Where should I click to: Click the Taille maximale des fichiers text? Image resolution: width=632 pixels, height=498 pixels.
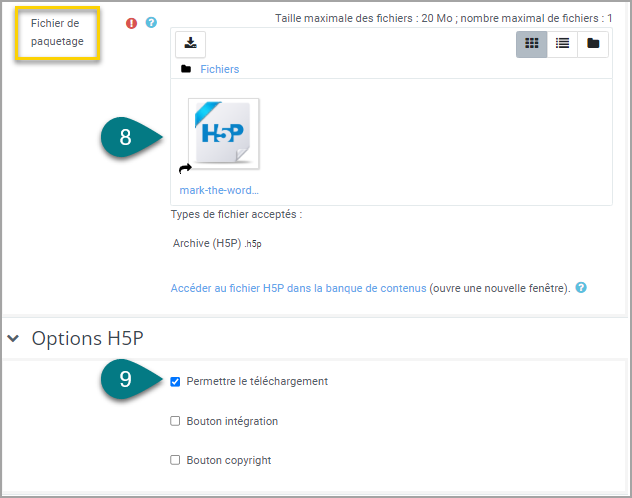[444, 18]
